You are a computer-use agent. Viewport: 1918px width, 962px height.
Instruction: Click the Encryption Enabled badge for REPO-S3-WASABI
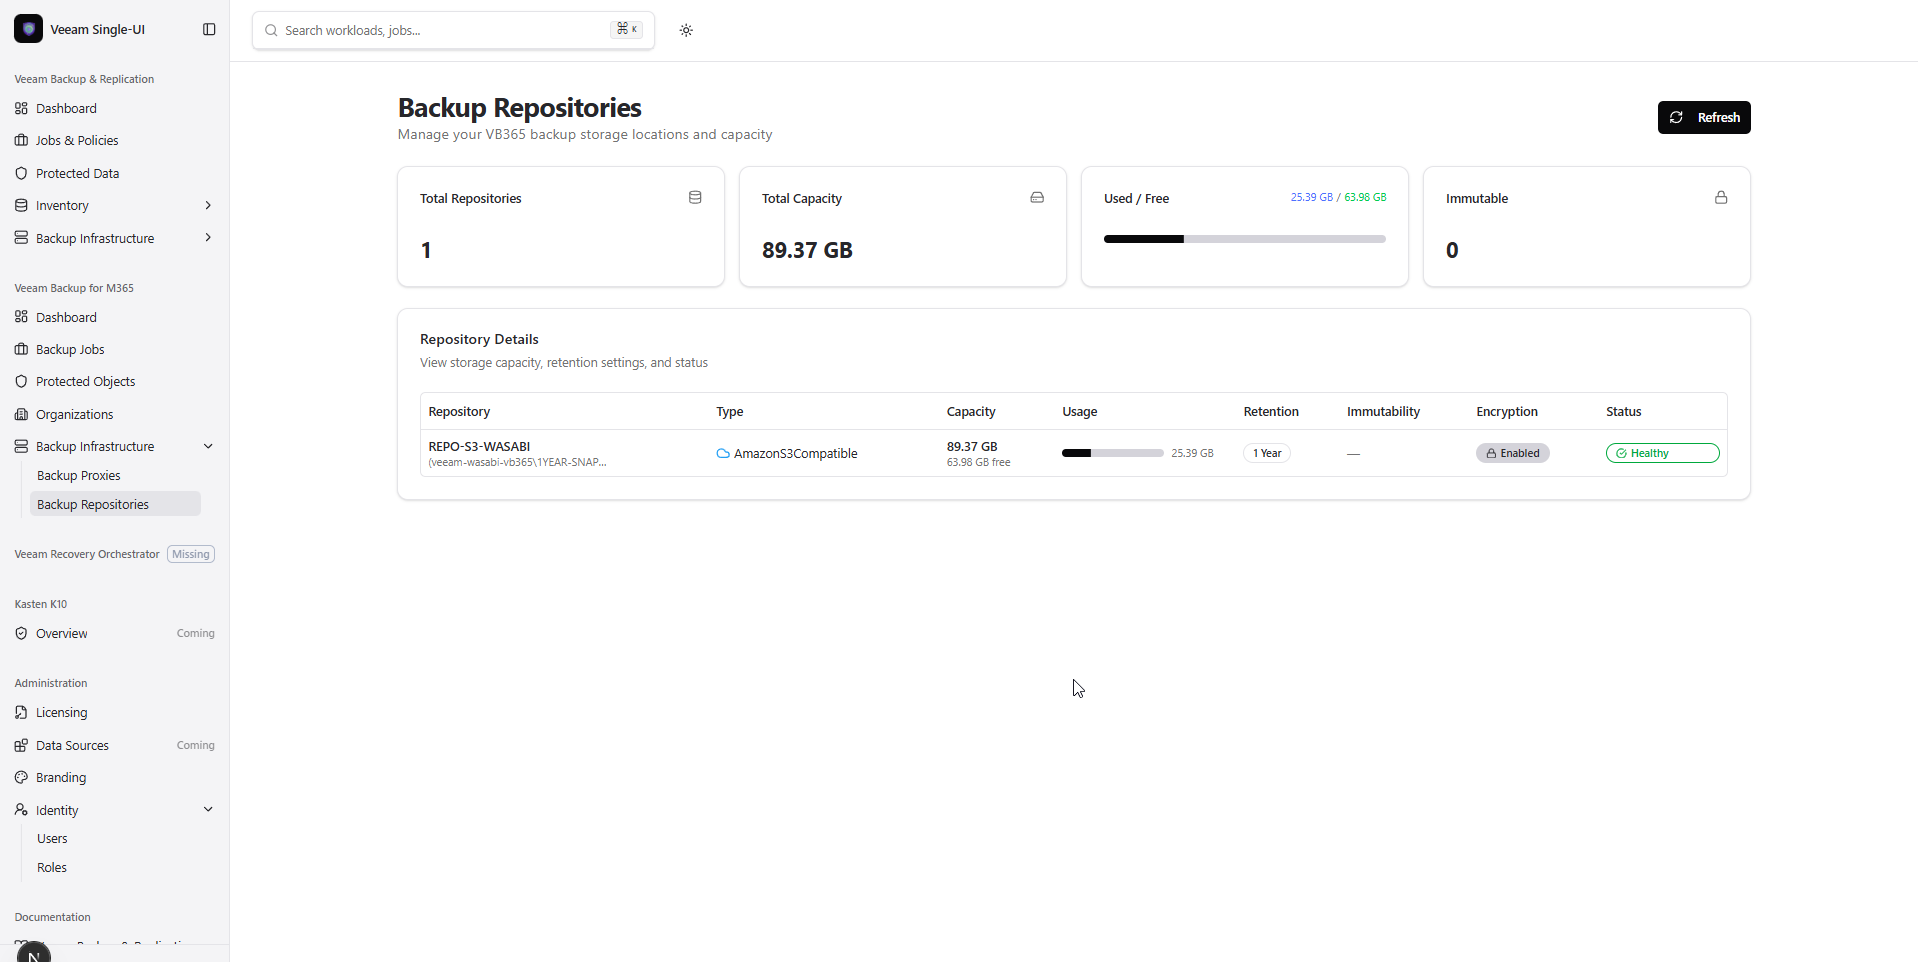tap(1512, 452)
